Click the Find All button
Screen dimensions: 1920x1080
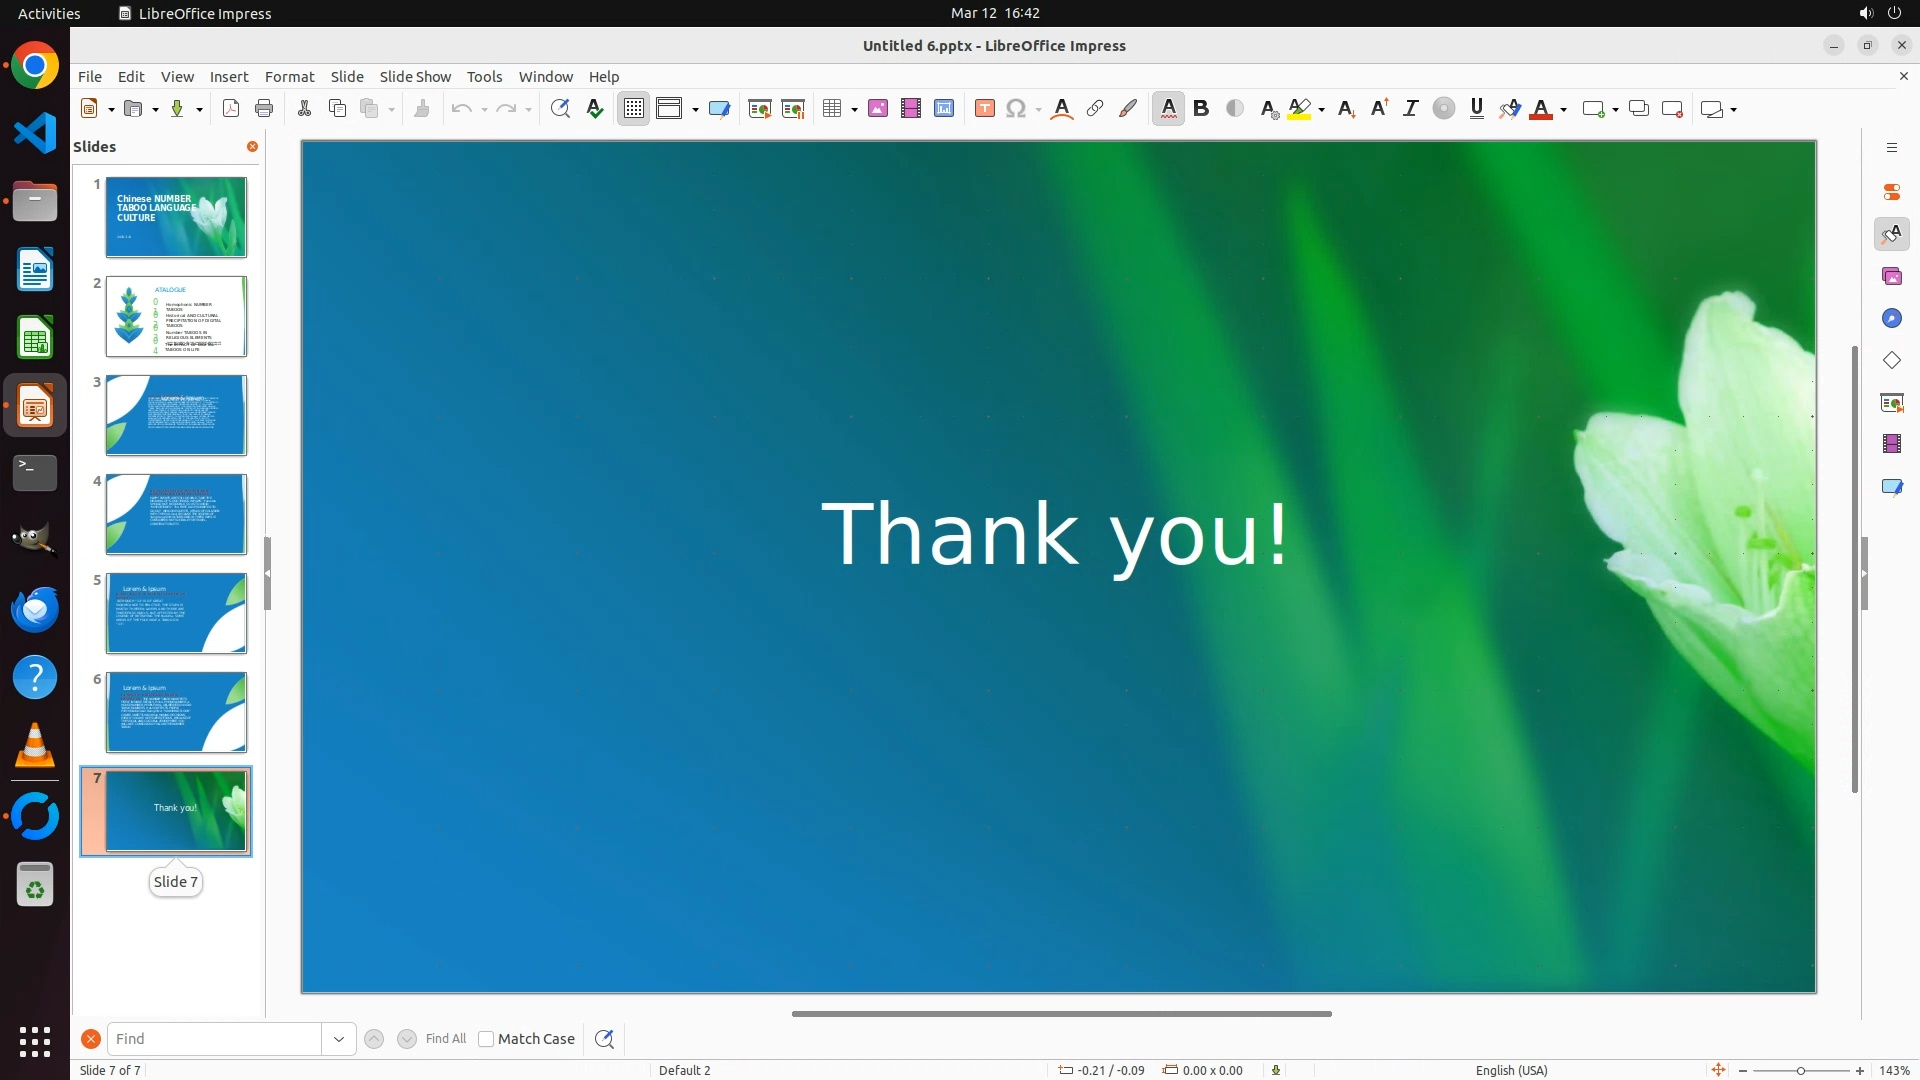pos(446,1039)
